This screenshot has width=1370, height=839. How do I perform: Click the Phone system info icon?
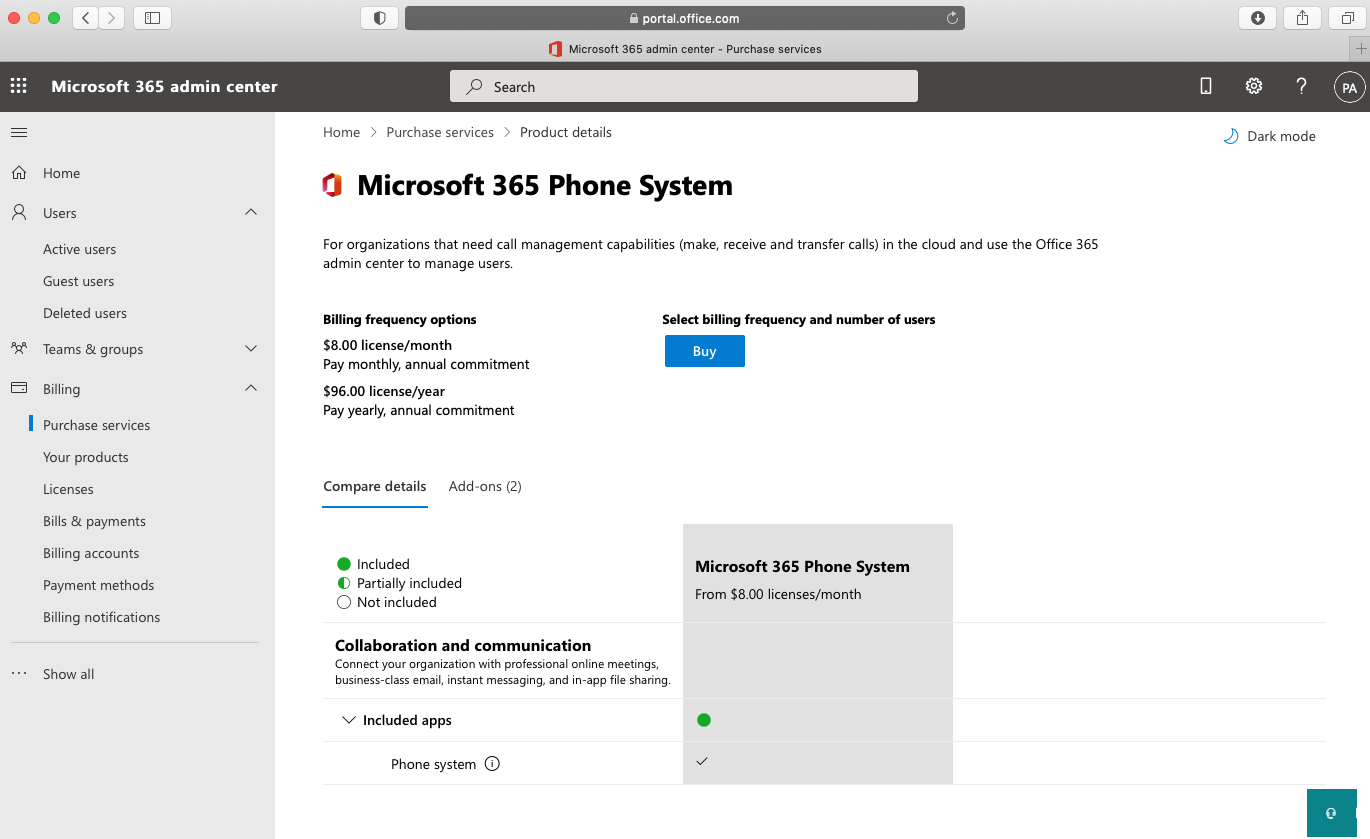click(492, 764)
